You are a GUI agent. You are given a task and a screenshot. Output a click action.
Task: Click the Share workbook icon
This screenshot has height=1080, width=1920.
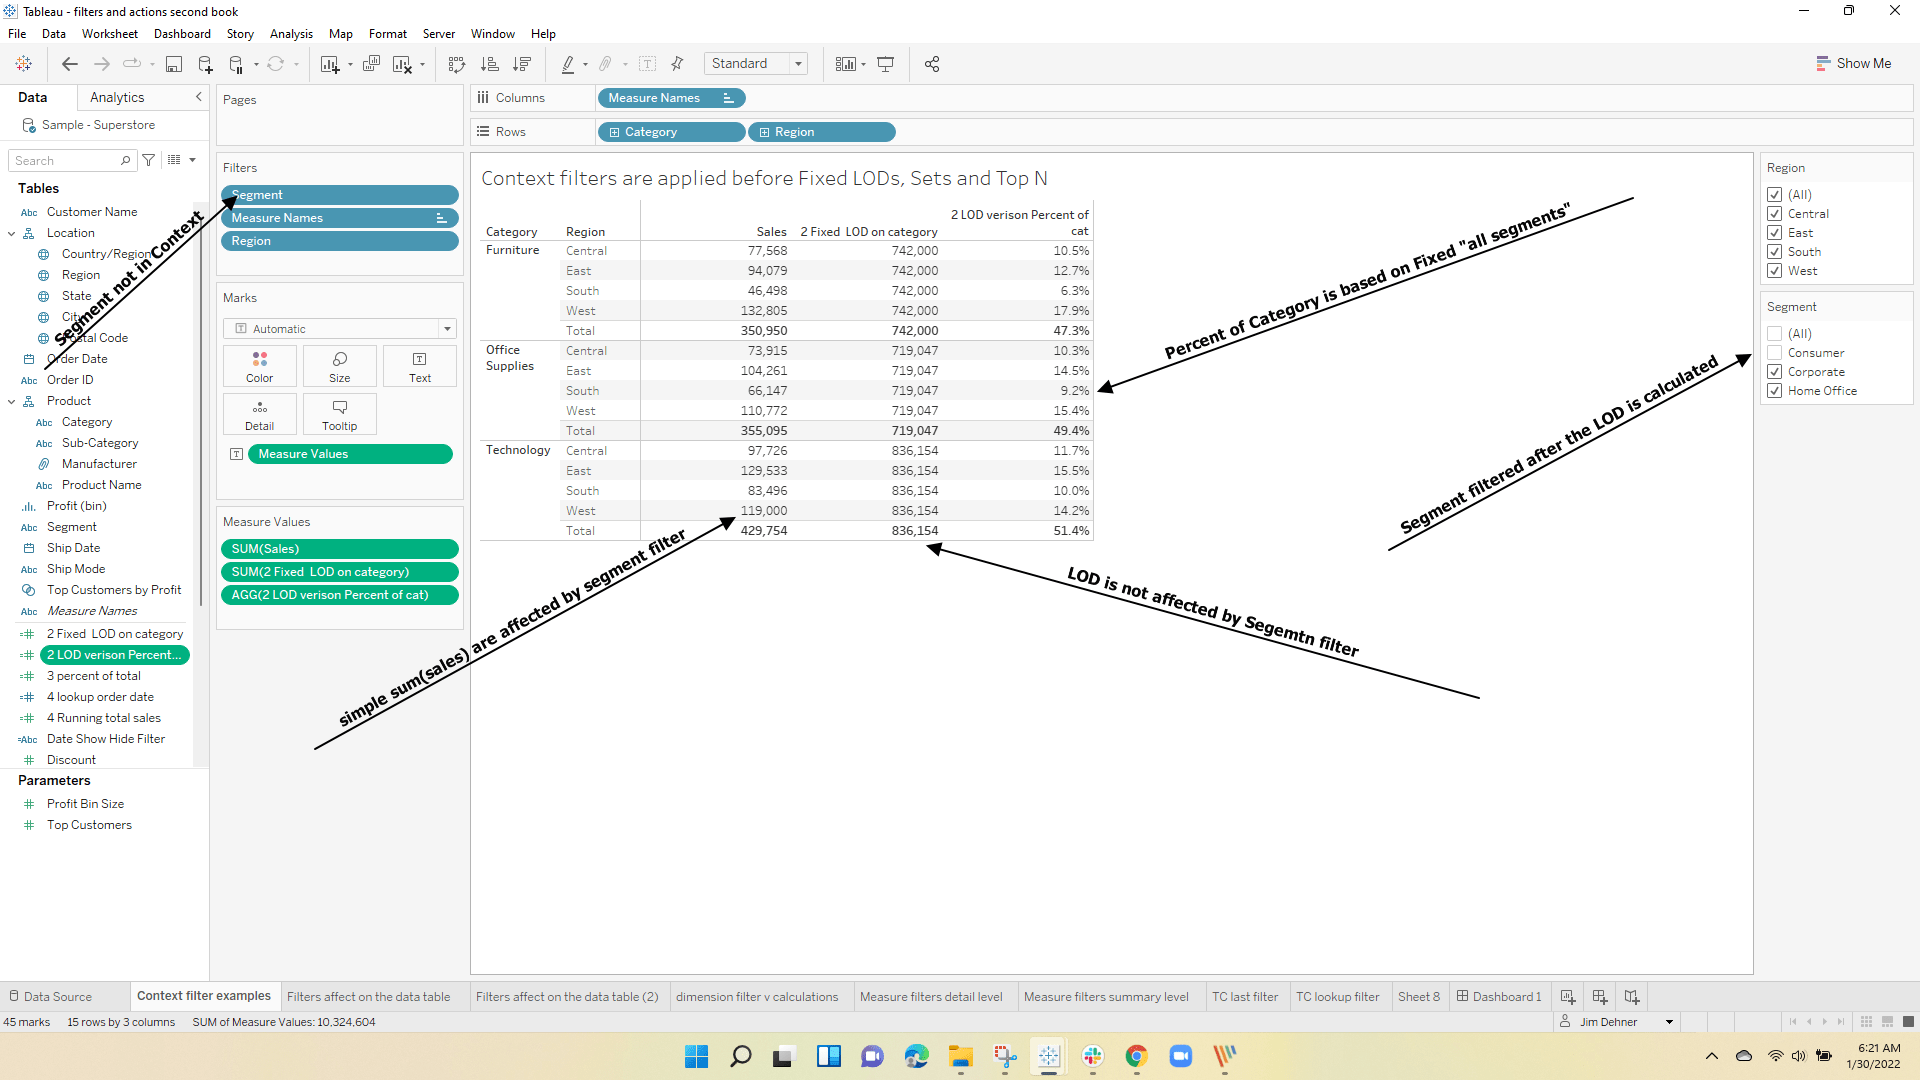(931, 63)
